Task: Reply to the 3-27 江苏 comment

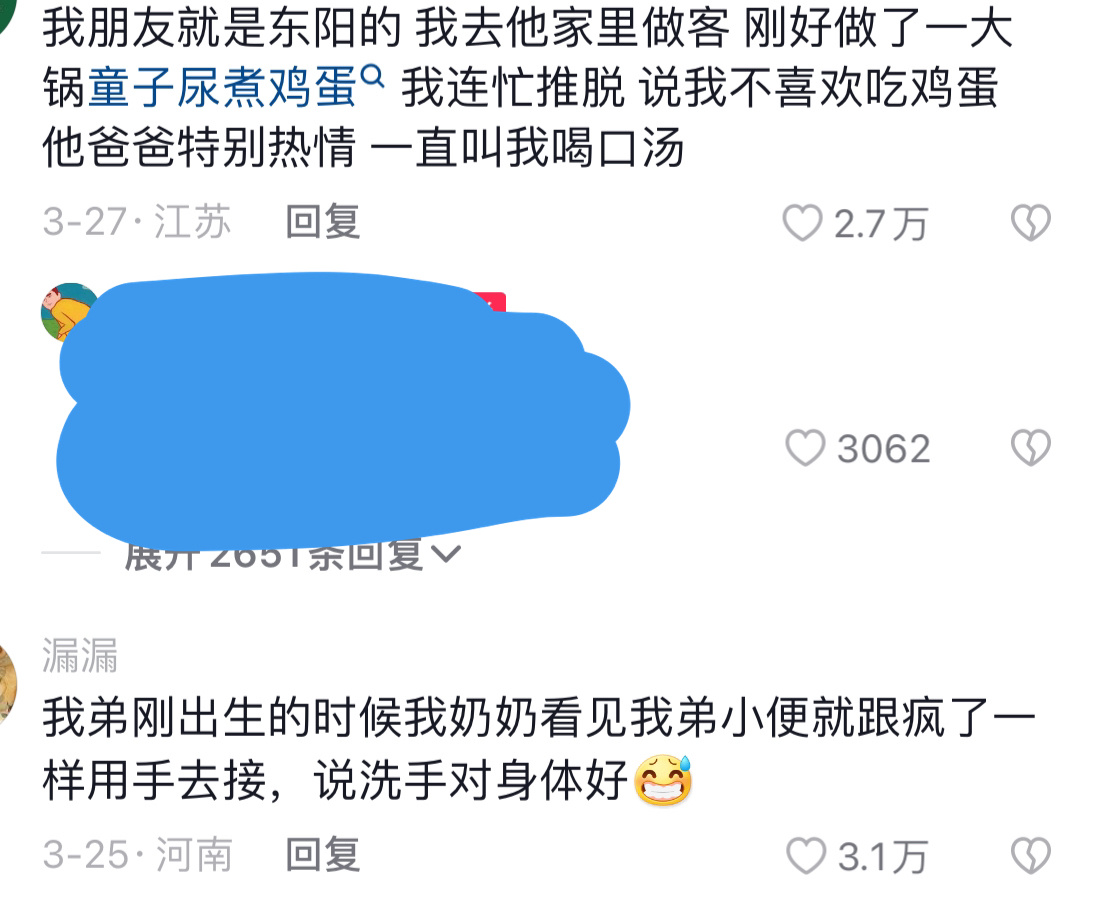Action: 323,222
